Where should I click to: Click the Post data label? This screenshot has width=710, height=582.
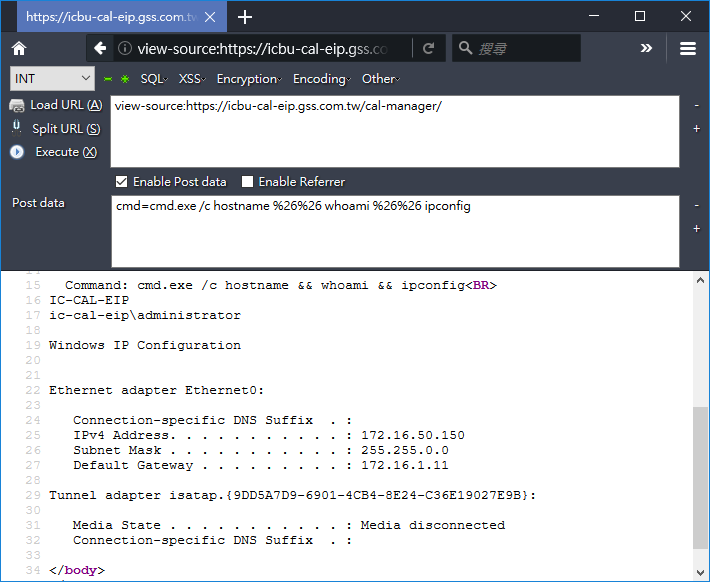point(38,203)
